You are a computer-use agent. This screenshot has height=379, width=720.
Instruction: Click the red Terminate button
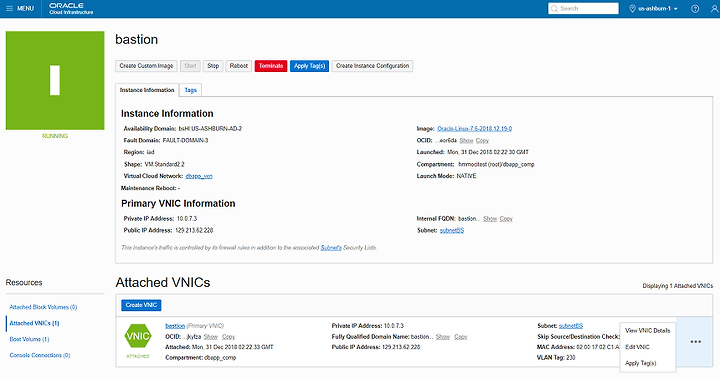point(271,66)
